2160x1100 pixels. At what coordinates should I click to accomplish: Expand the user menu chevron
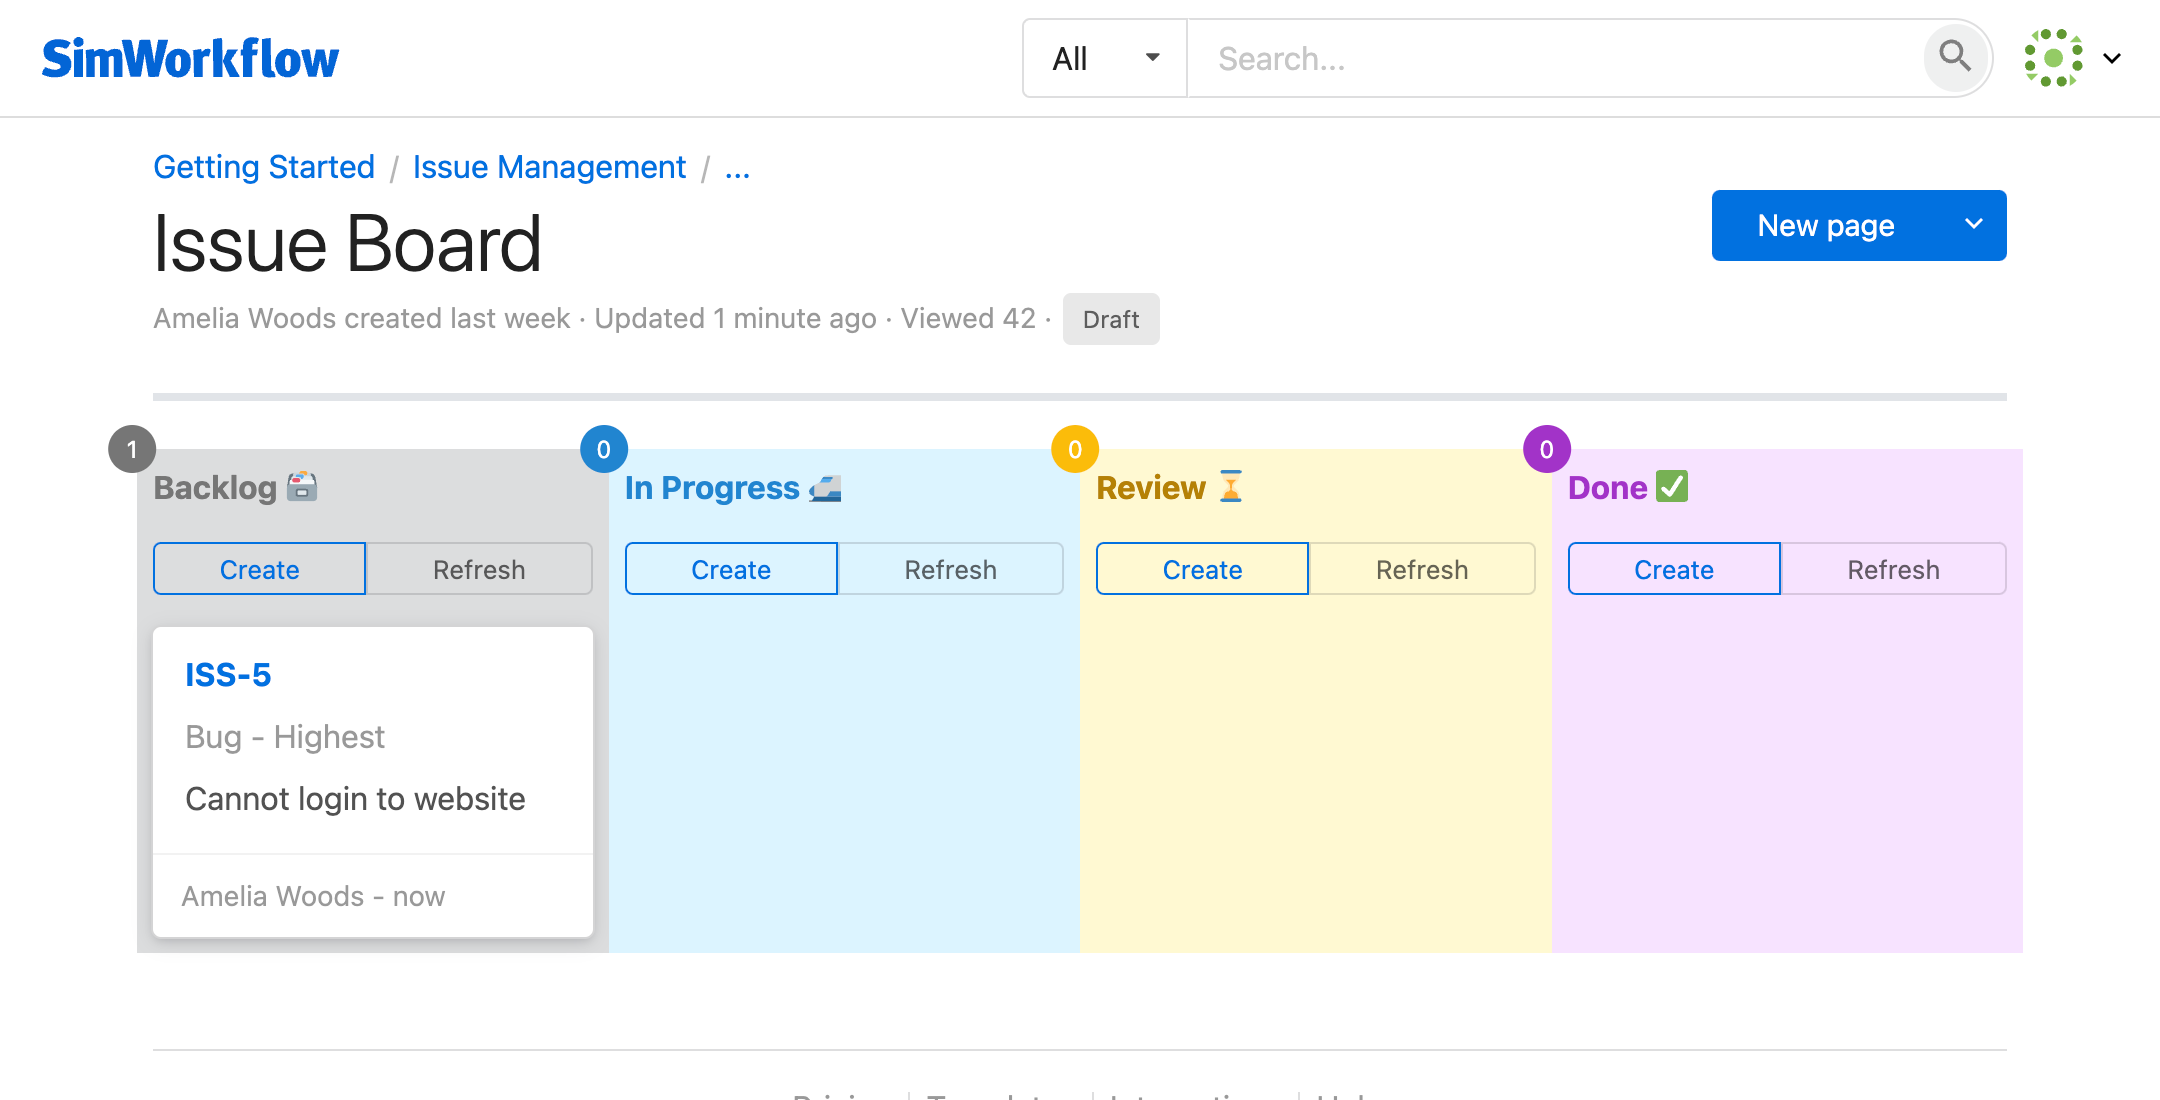pos(2112,58)
